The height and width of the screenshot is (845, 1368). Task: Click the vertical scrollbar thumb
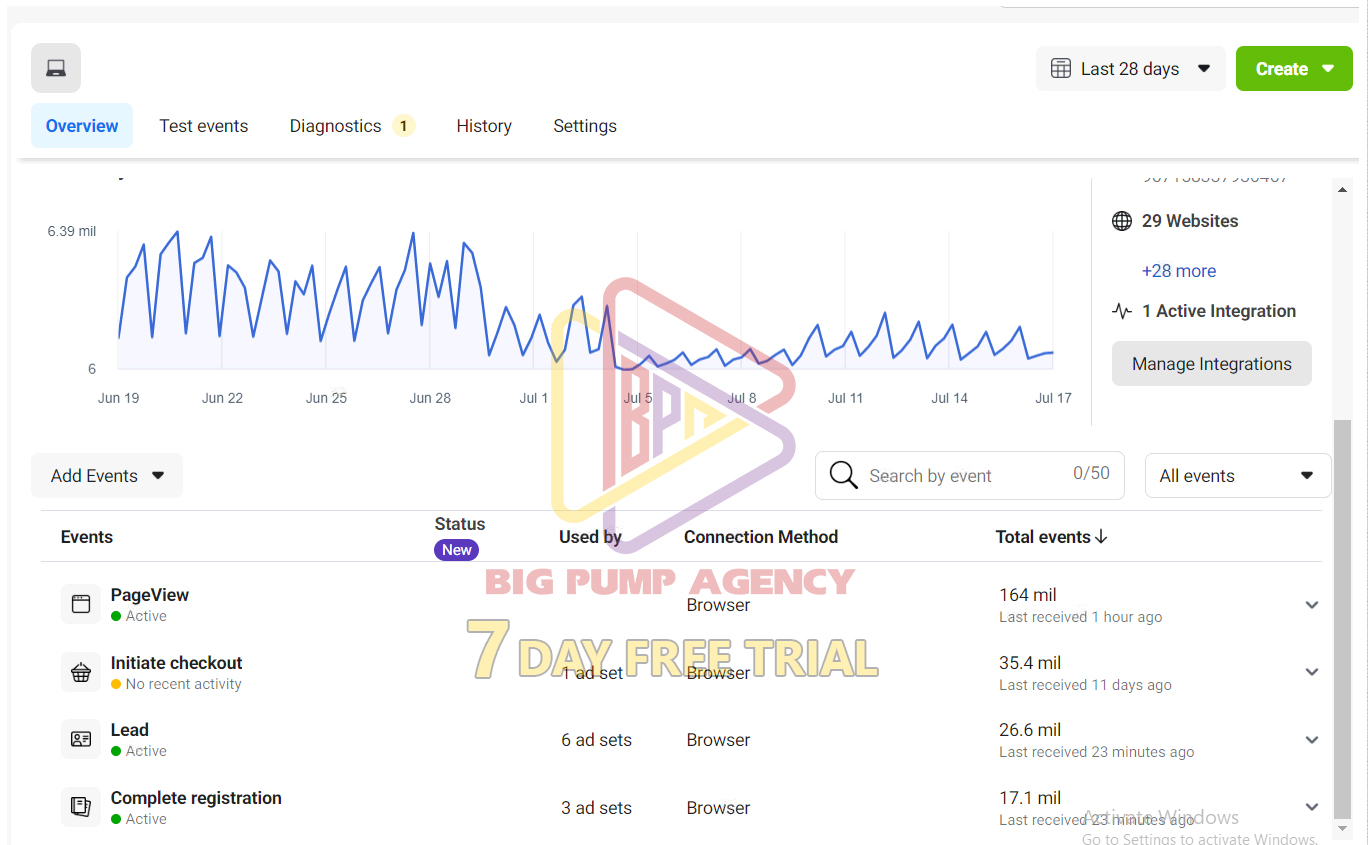pyautogui.click(x=1343, y=618)
